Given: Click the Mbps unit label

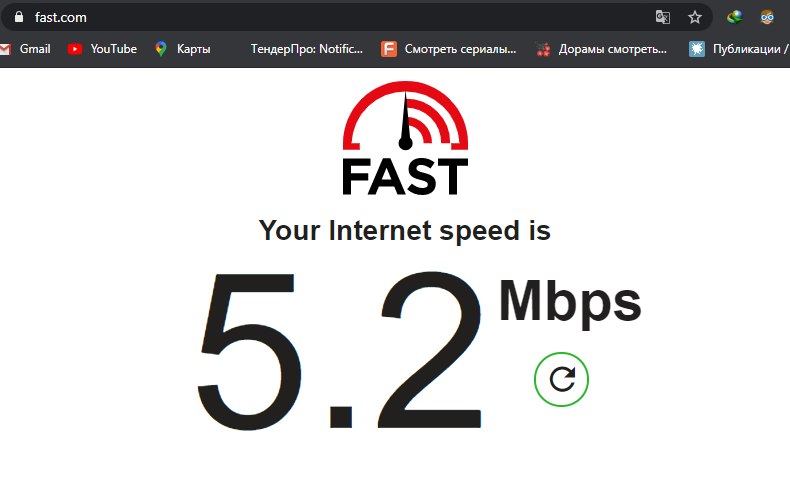Looking at the screenshot, I should 570,303.
